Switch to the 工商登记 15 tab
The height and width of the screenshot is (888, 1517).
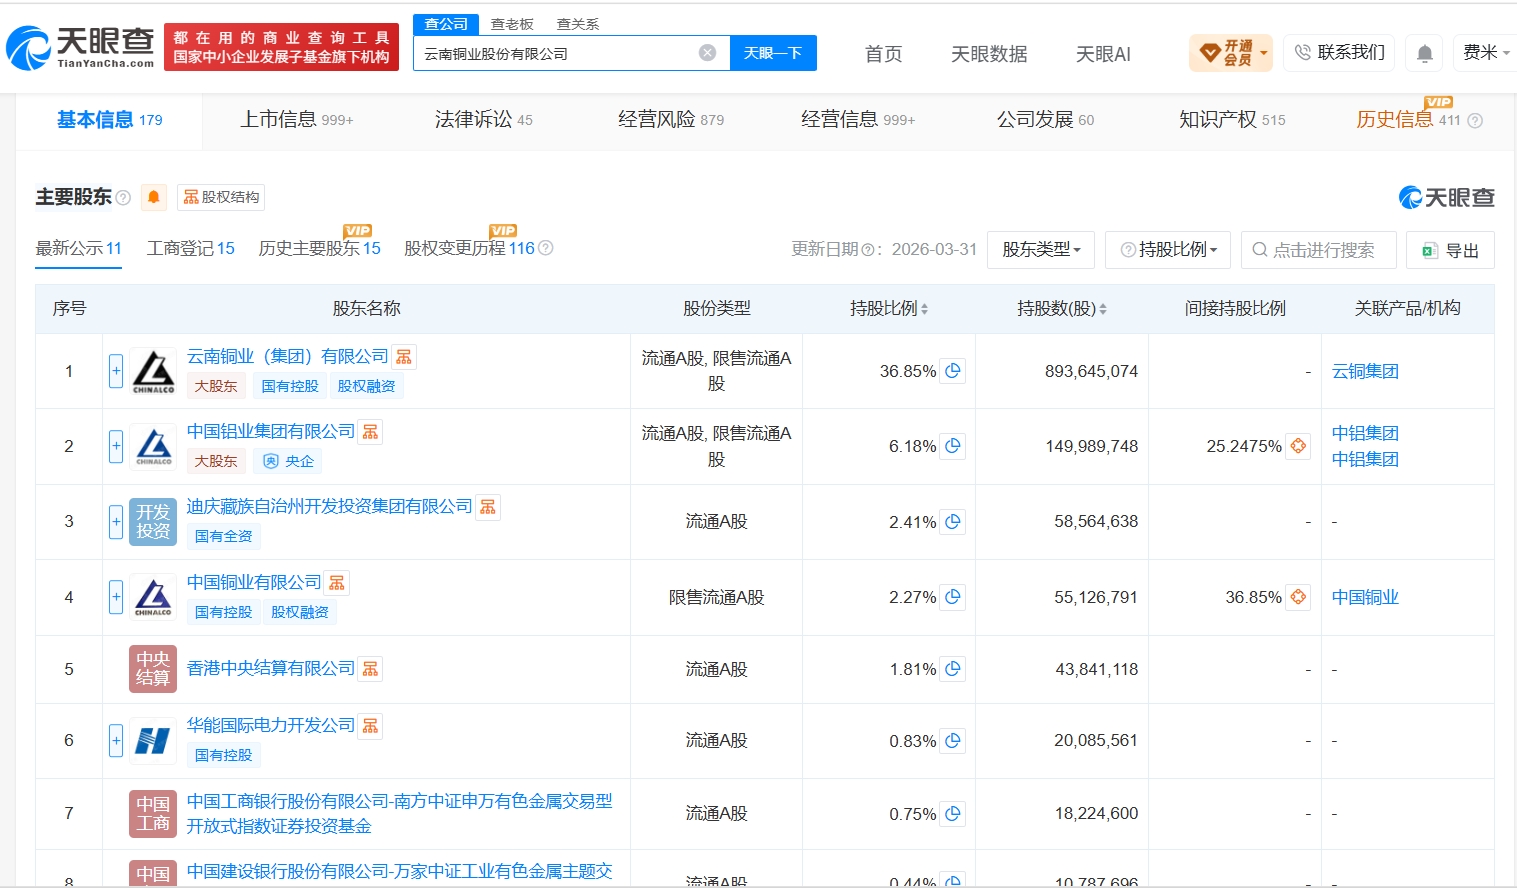(191, 248)
